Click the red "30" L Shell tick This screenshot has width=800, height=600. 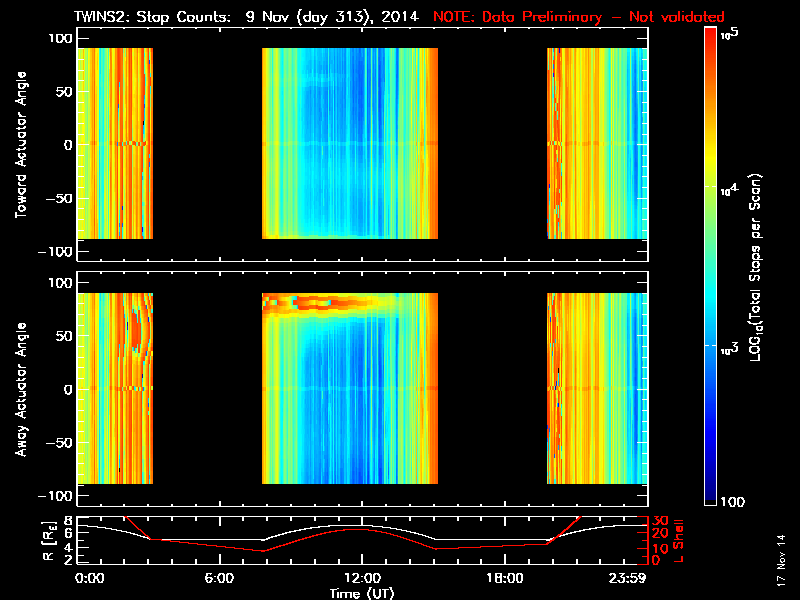pyautogui.click(x=660, y=521)
